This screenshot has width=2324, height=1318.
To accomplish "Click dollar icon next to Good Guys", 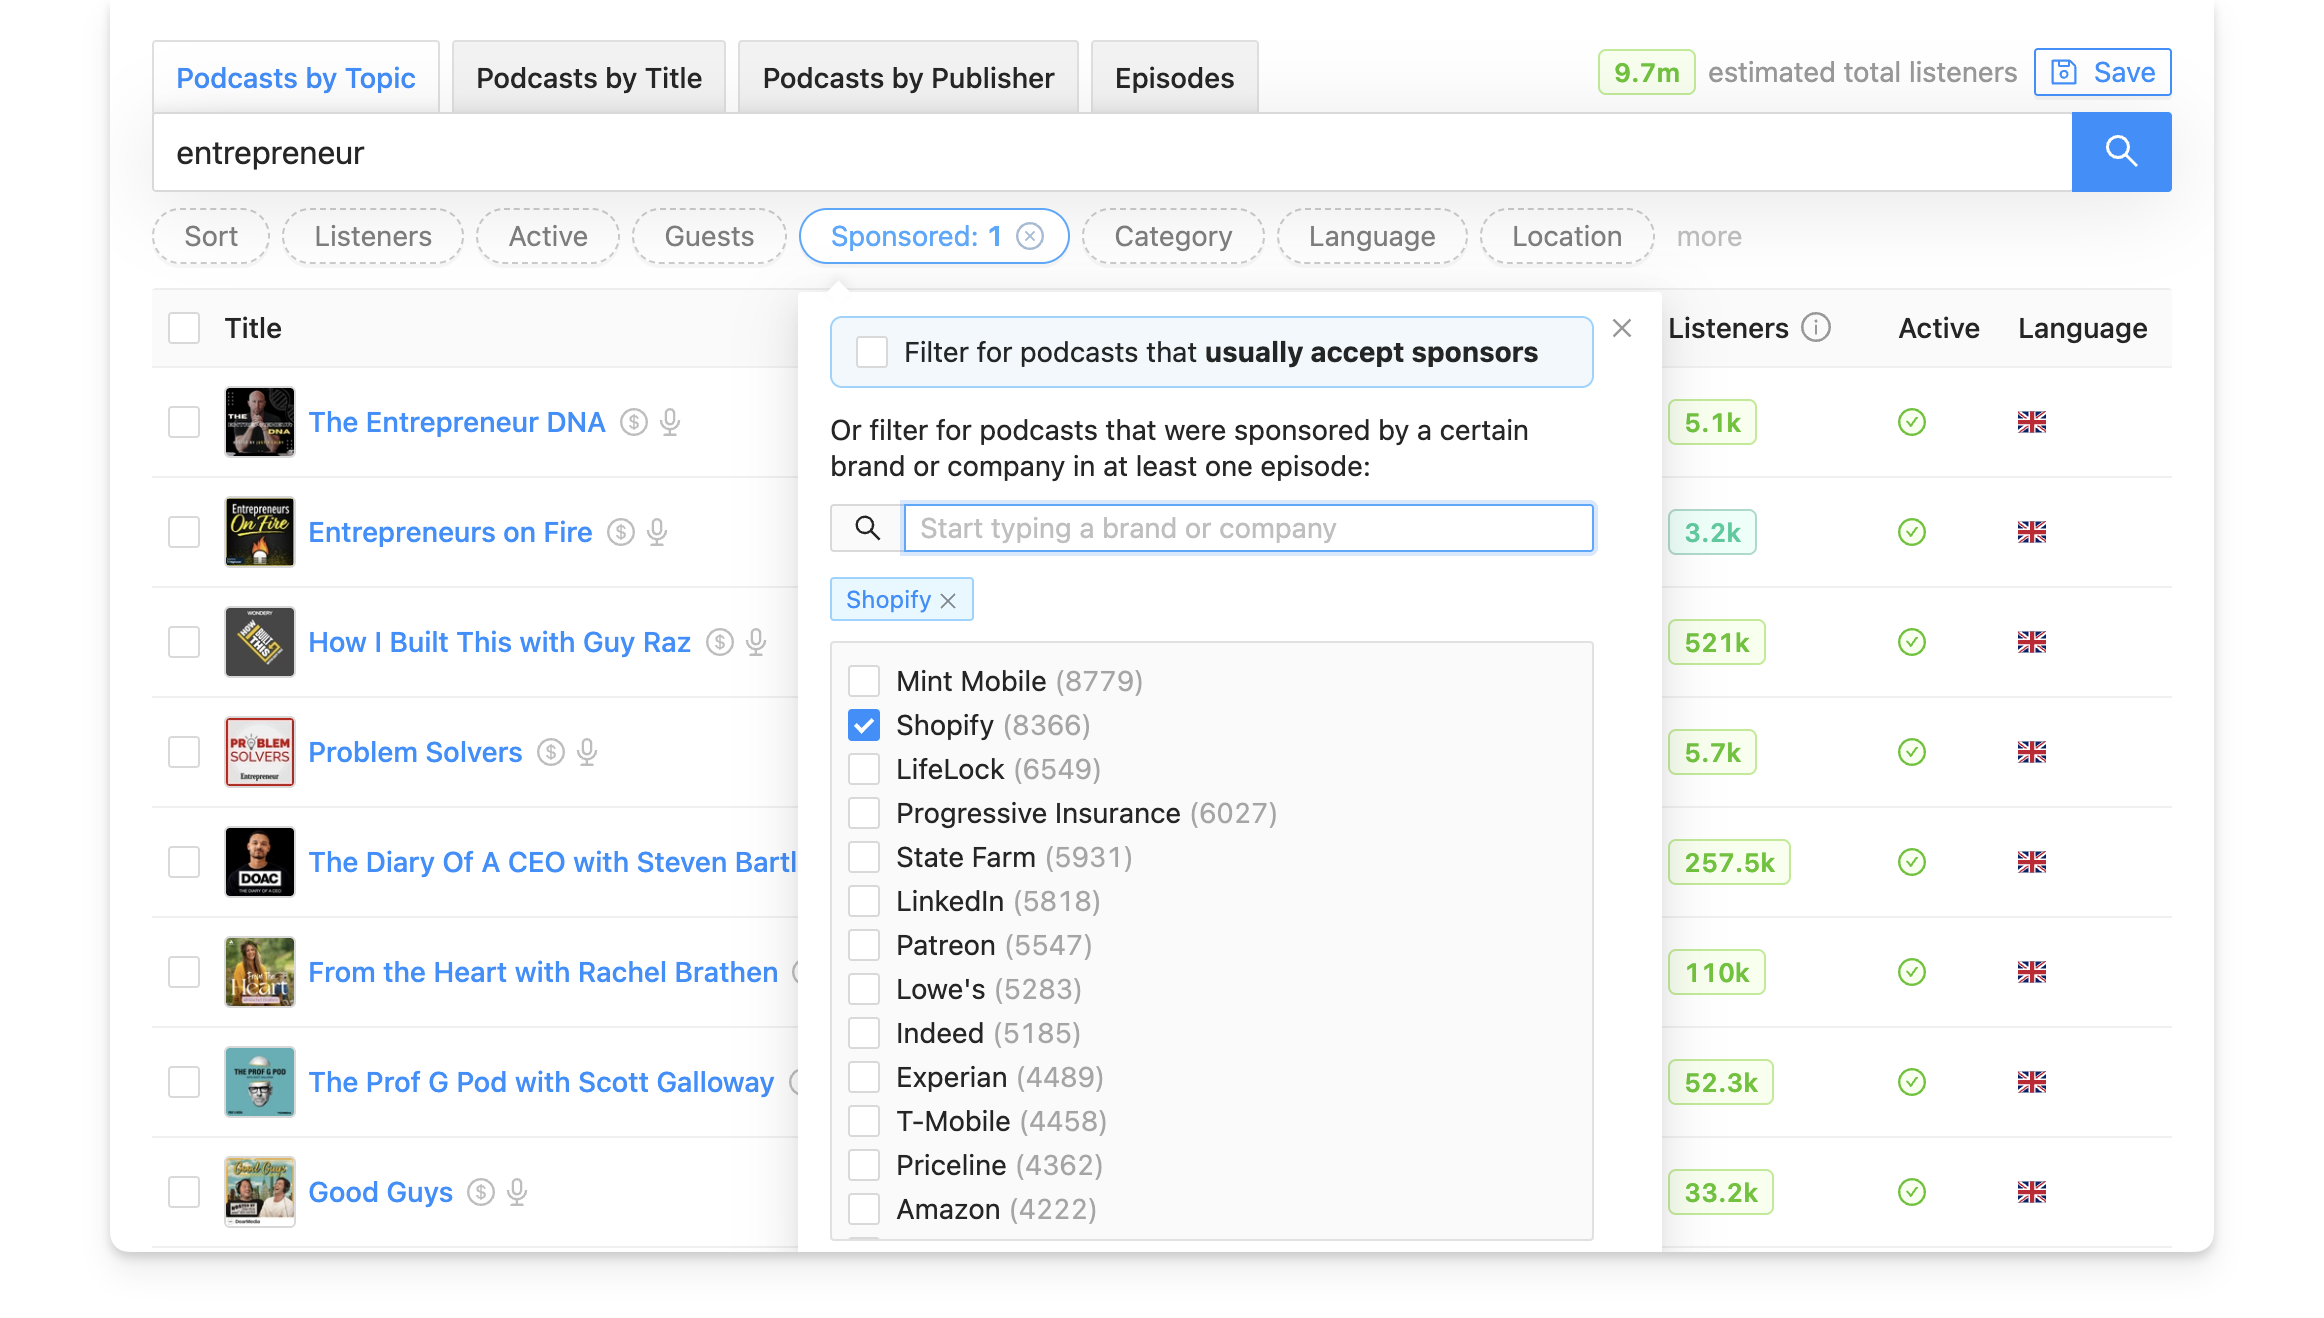I will coord(481,1192).
